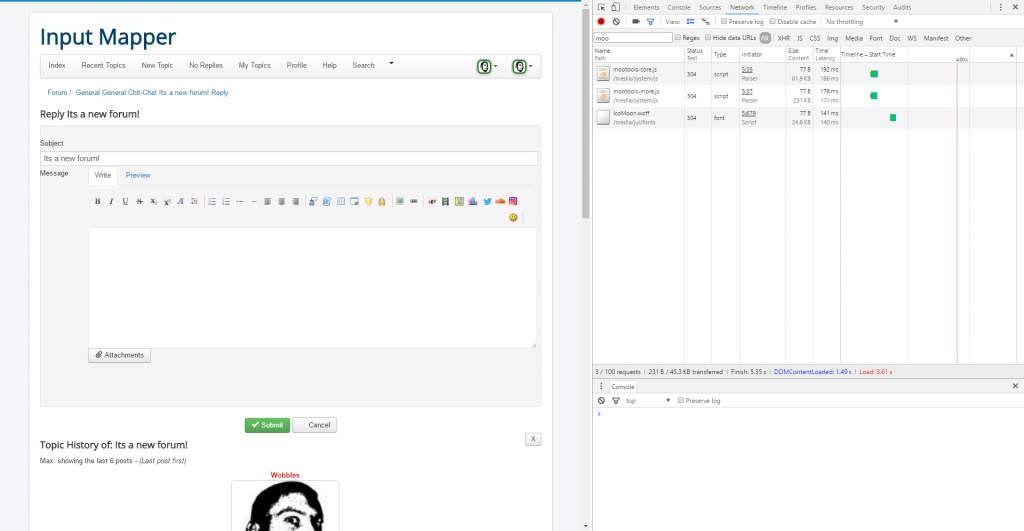
Task: Click the red record network log button
Action: [x=601, y=21]
